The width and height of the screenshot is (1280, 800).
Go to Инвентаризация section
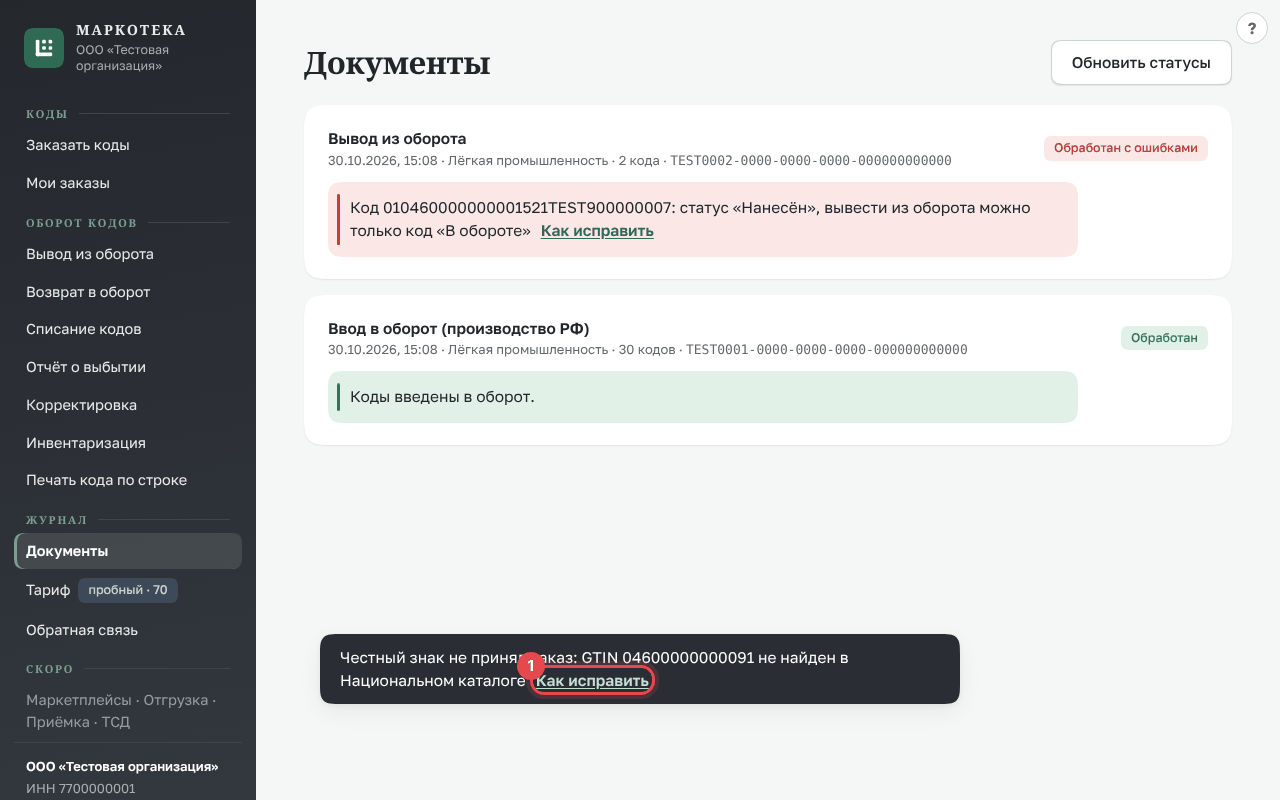(128, 443)
